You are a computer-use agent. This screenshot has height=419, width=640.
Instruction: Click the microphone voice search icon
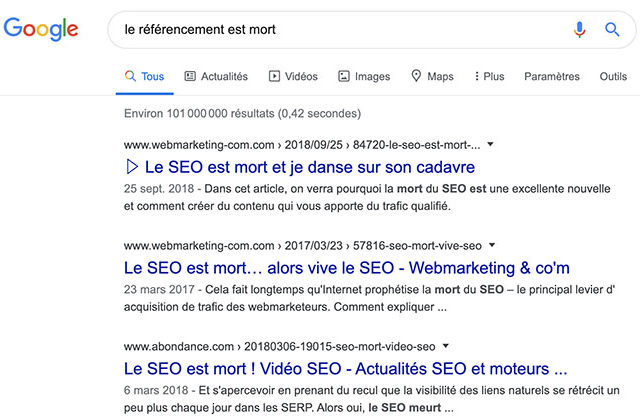(x=579, y=29)
